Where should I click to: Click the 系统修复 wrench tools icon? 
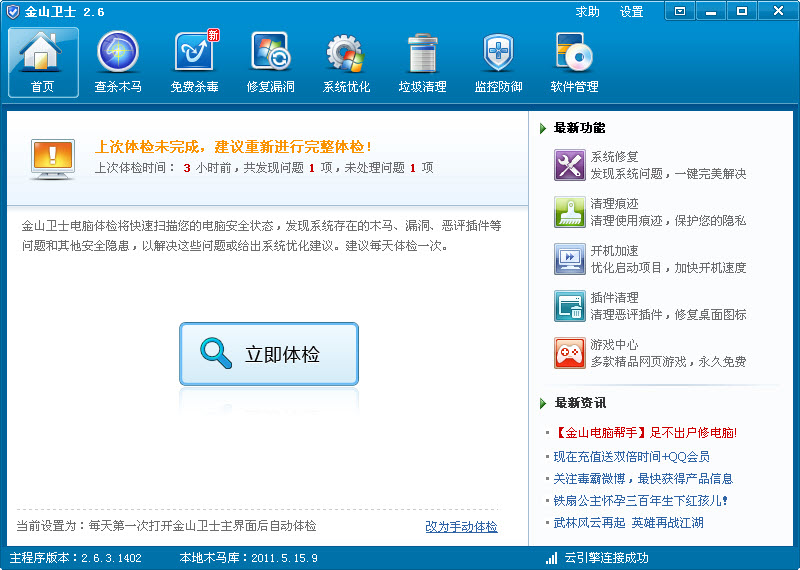pos(569,165)
